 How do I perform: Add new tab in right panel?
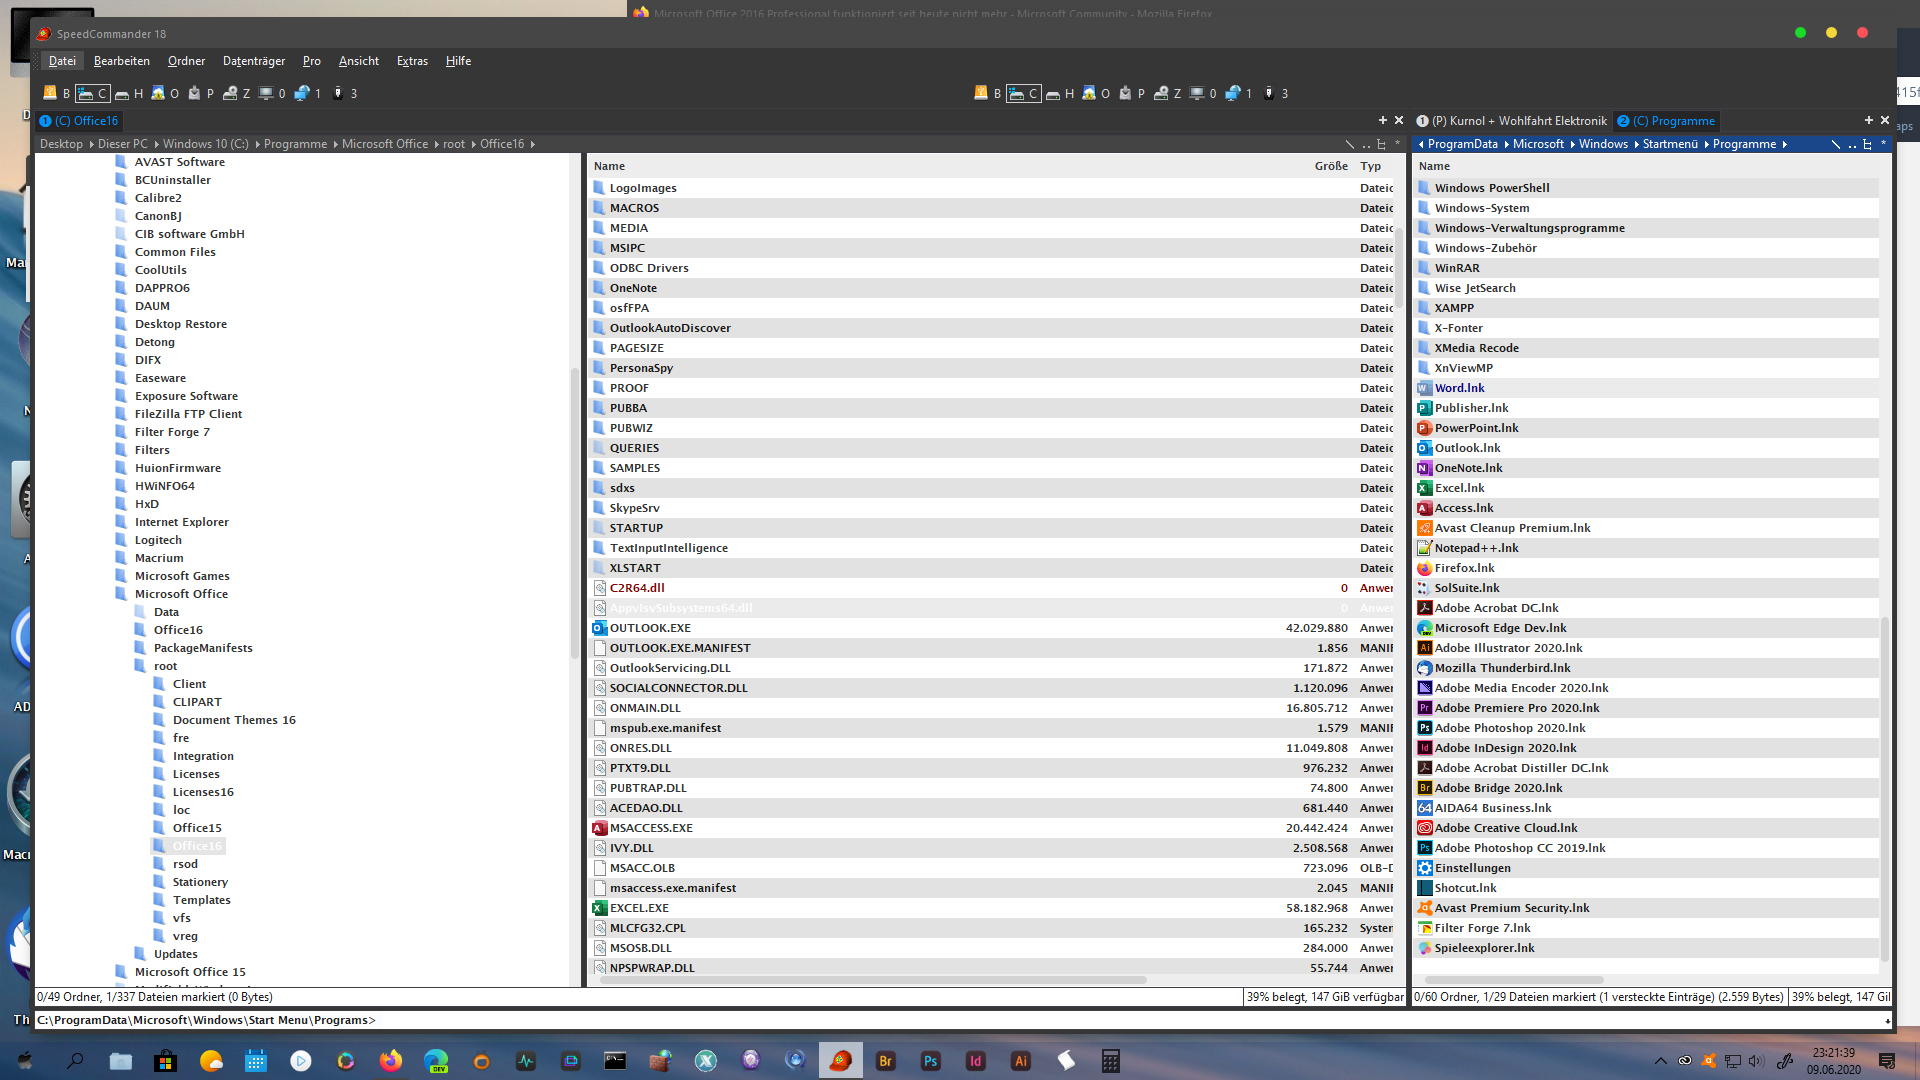point(1868,120)
